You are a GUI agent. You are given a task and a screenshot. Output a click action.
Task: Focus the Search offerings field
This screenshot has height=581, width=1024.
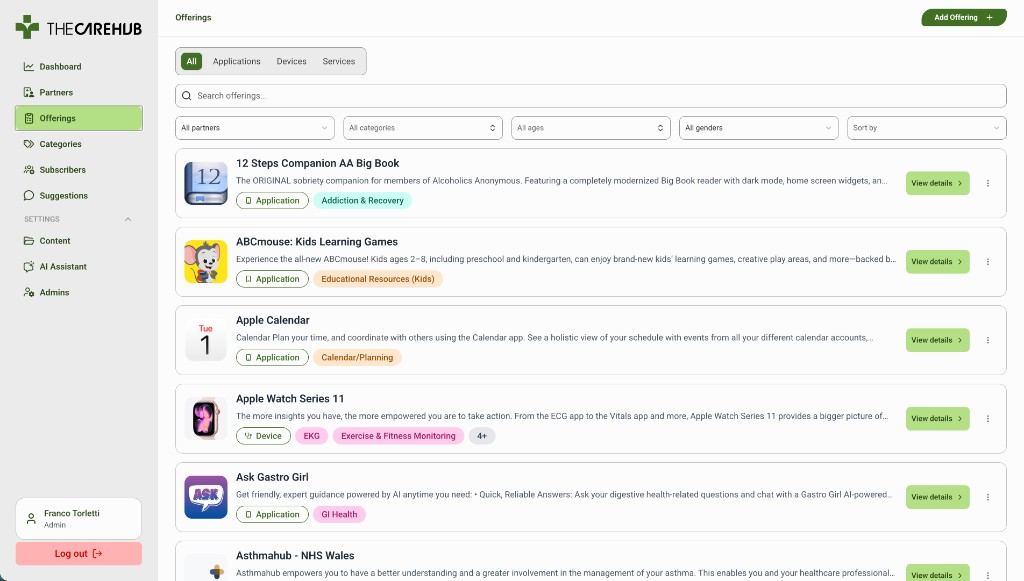590,96
